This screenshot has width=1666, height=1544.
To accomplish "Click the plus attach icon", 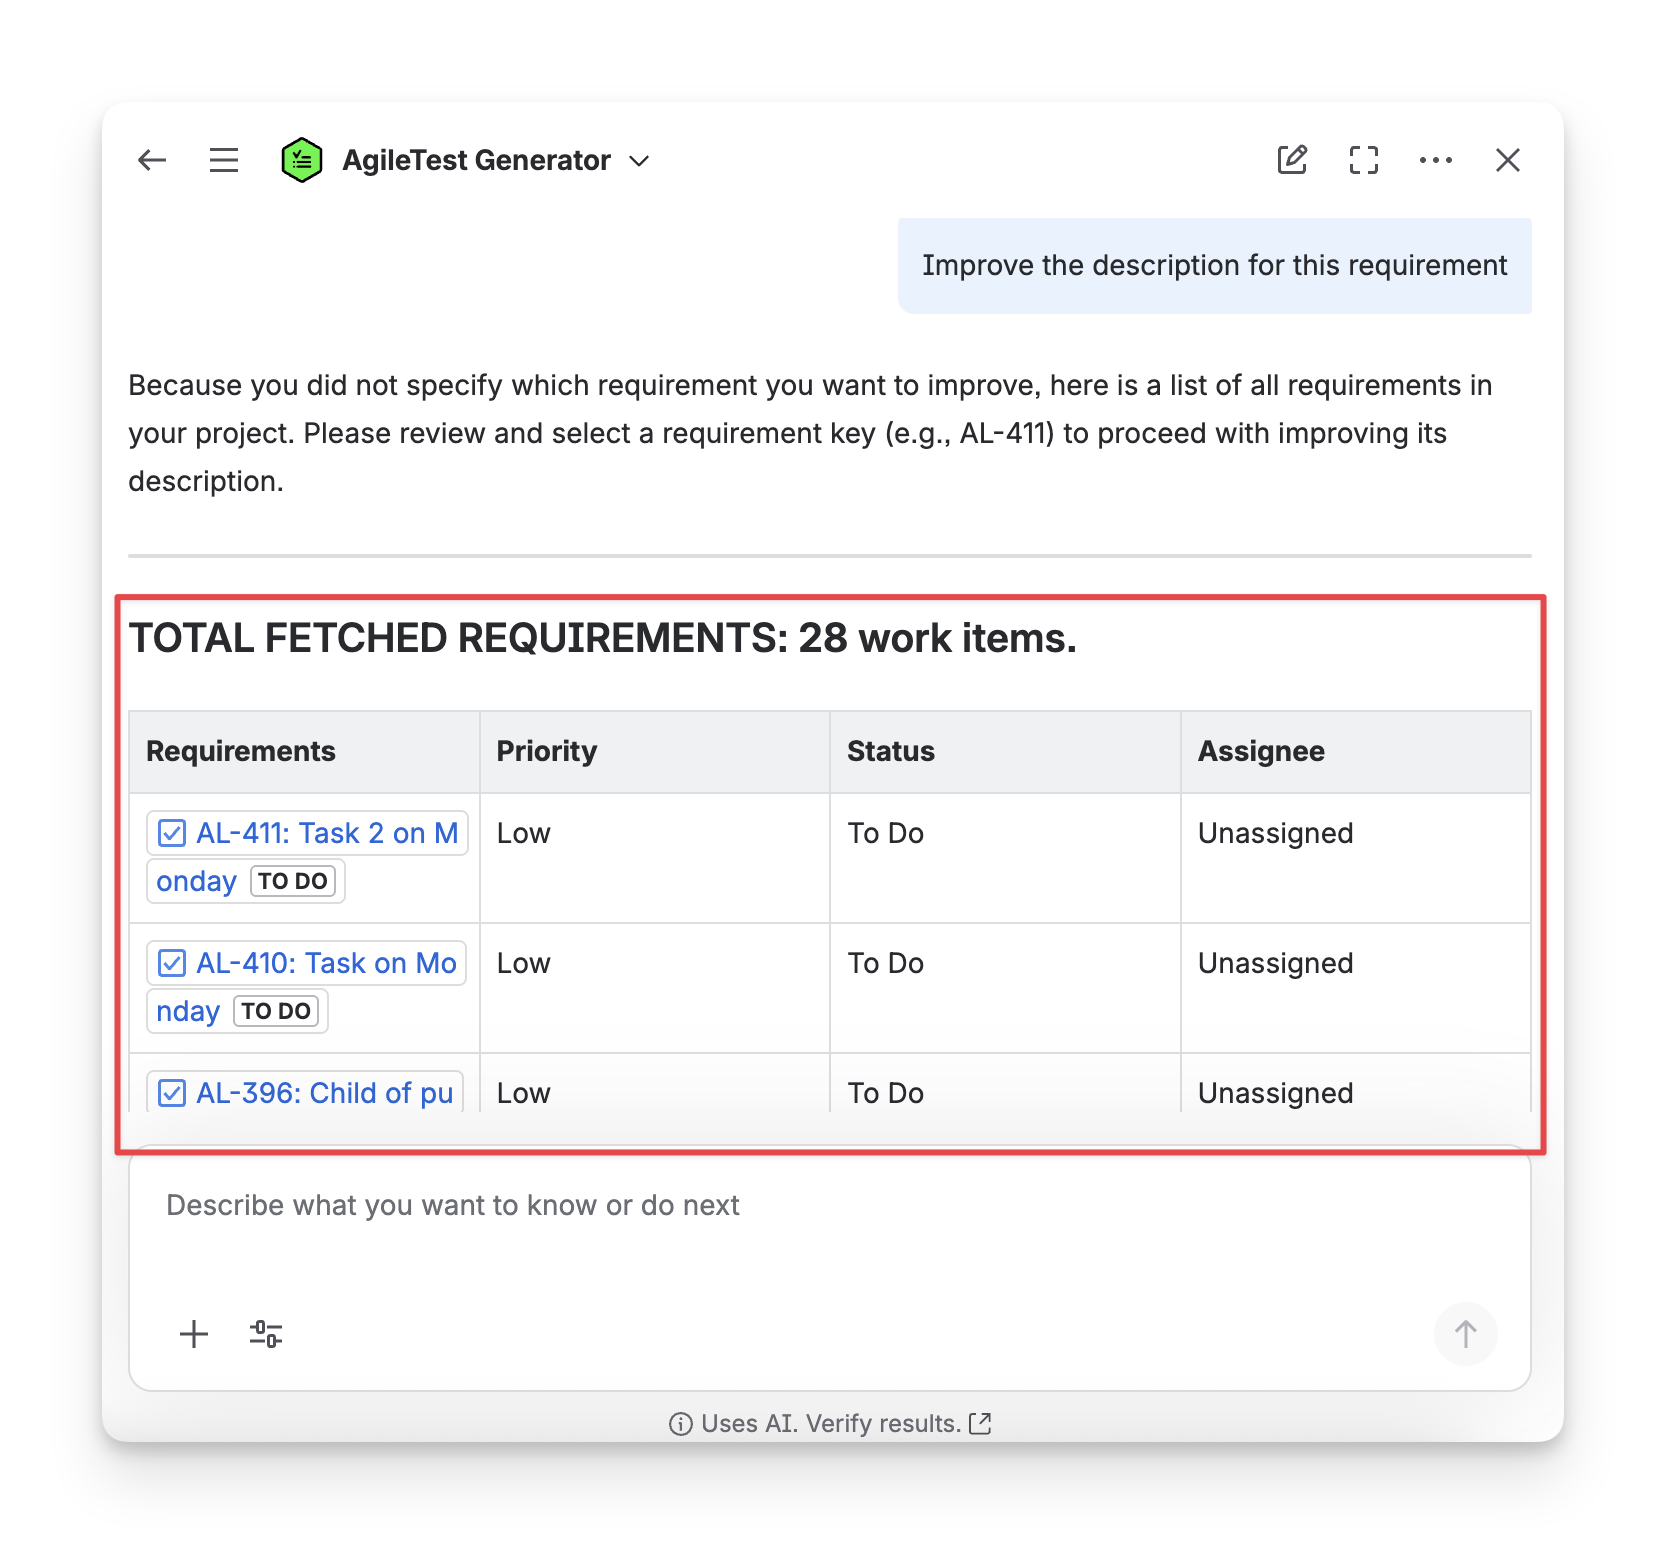I will 194,1334.
